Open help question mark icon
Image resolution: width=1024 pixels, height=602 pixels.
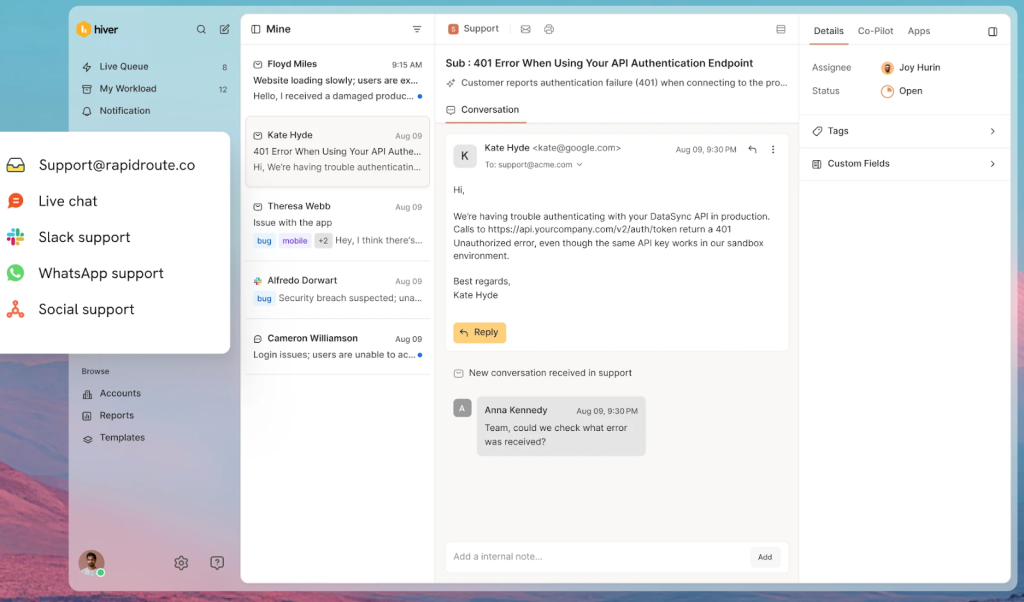(217, 563)
